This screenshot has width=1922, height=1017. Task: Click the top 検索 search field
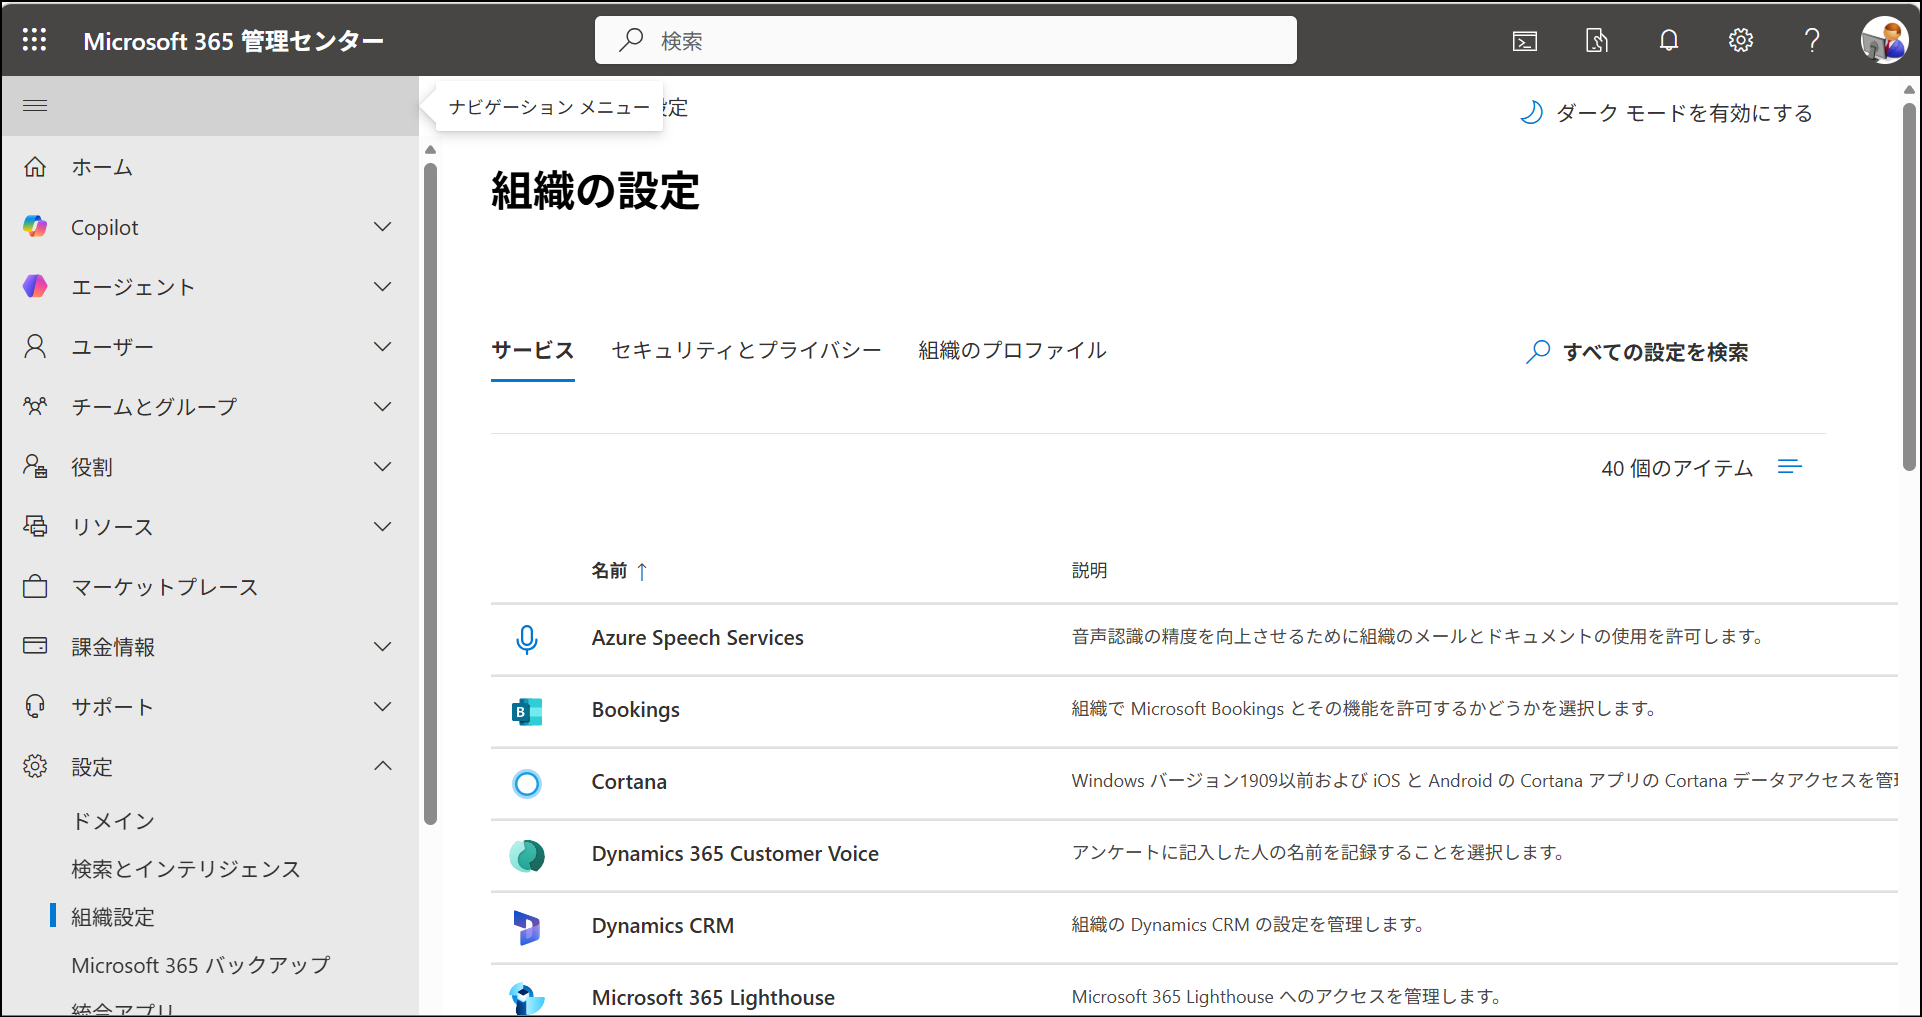(945, 41)
